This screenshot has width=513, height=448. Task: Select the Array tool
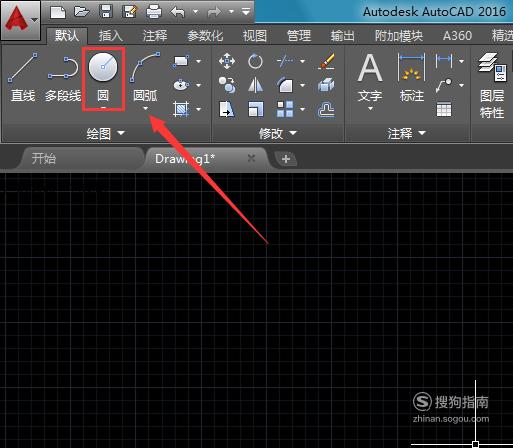pos(285,109)
